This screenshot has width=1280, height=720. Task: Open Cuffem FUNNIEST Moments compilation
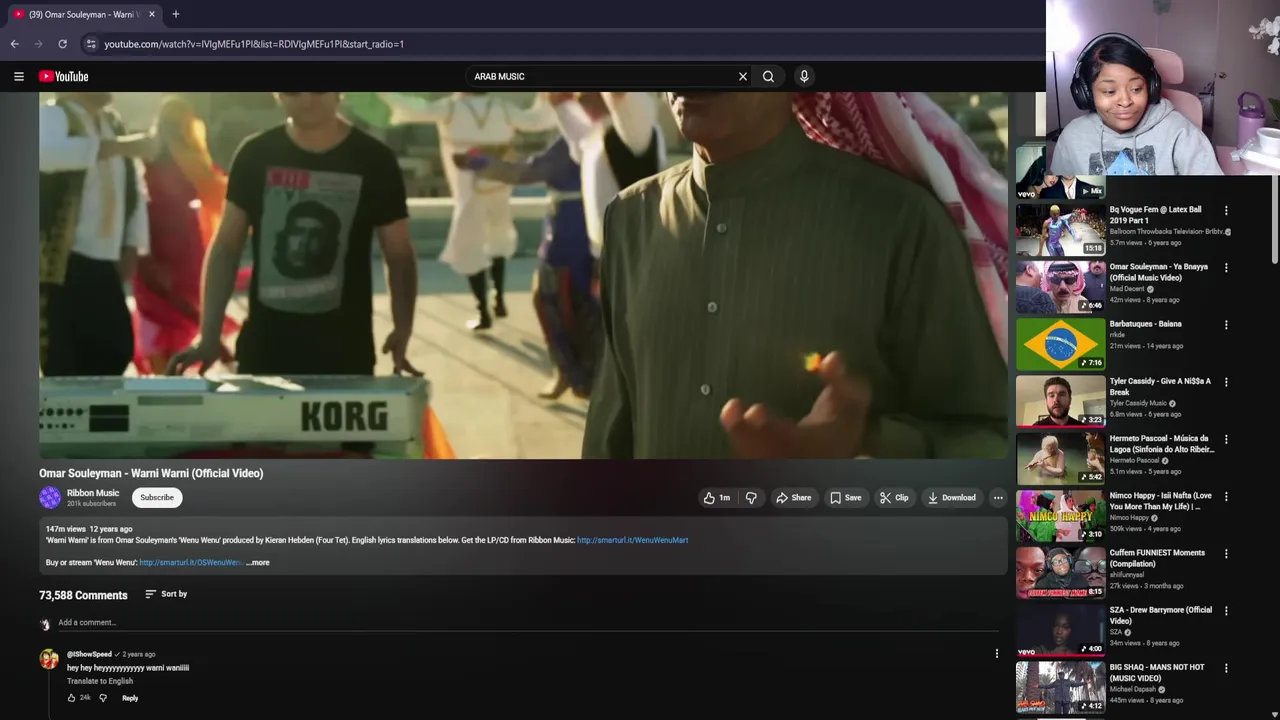tap(1157, 558)
